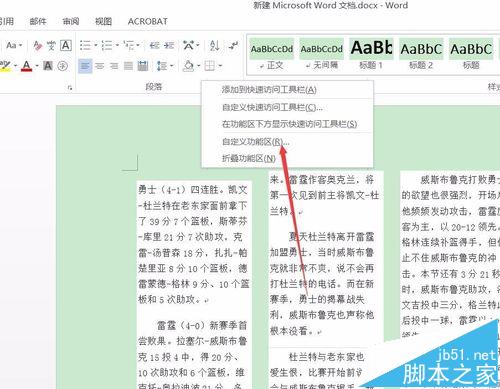Apply red font color A

click(27, 66)
